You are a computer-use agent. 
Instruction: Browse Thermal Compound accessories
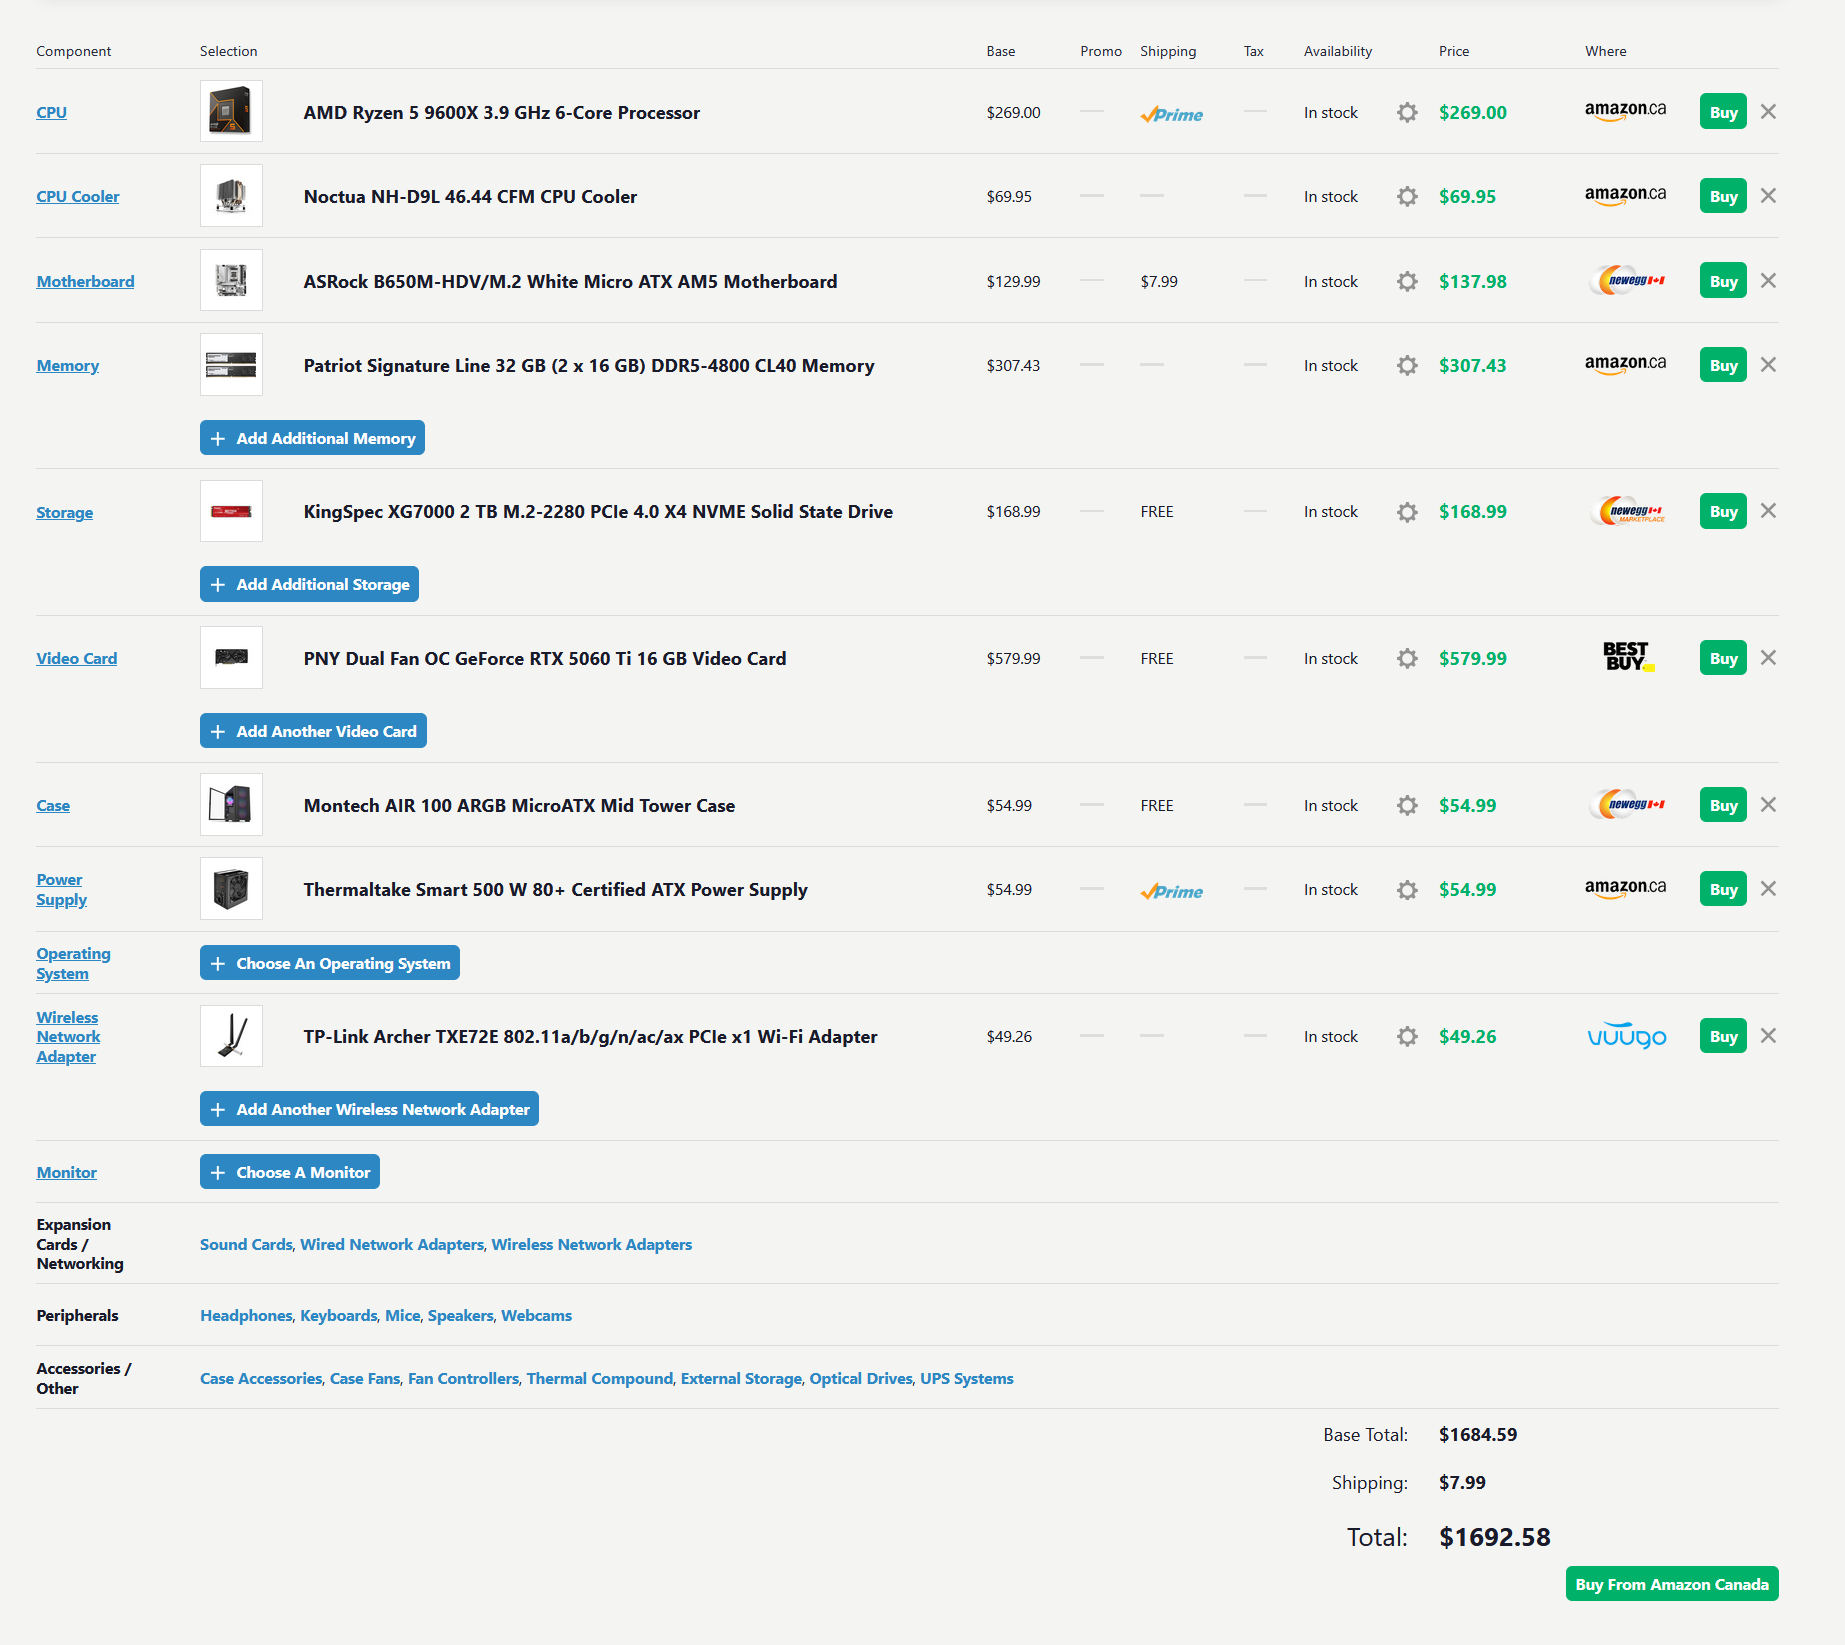[600, 1378]
